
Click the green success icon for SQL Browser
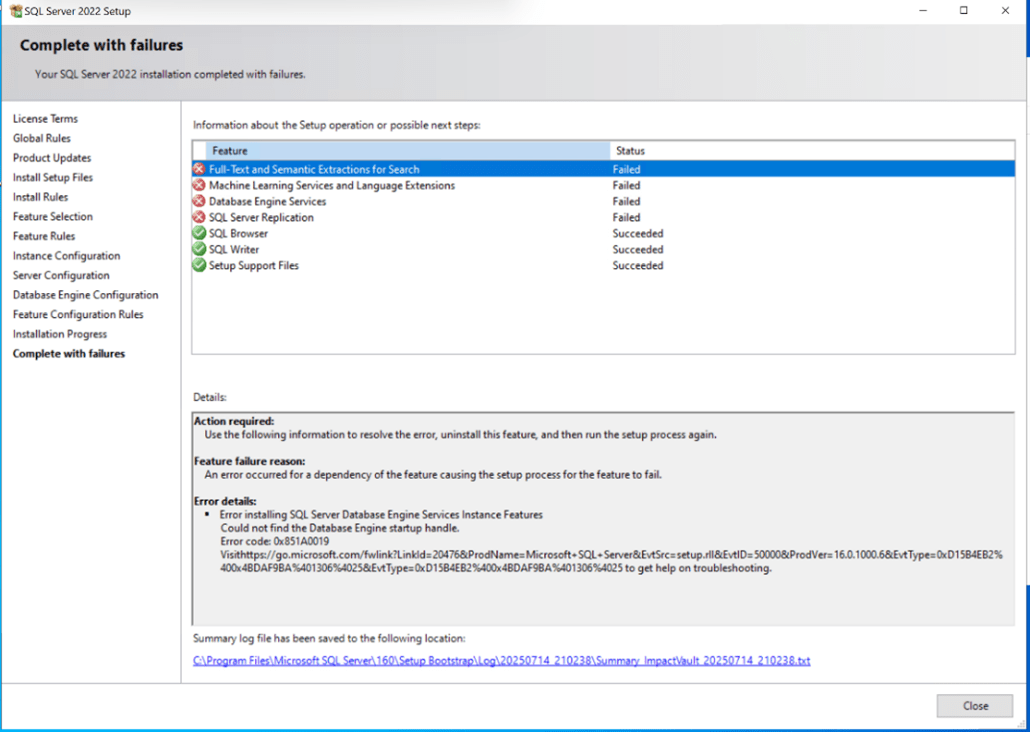[x=199, y=233]
